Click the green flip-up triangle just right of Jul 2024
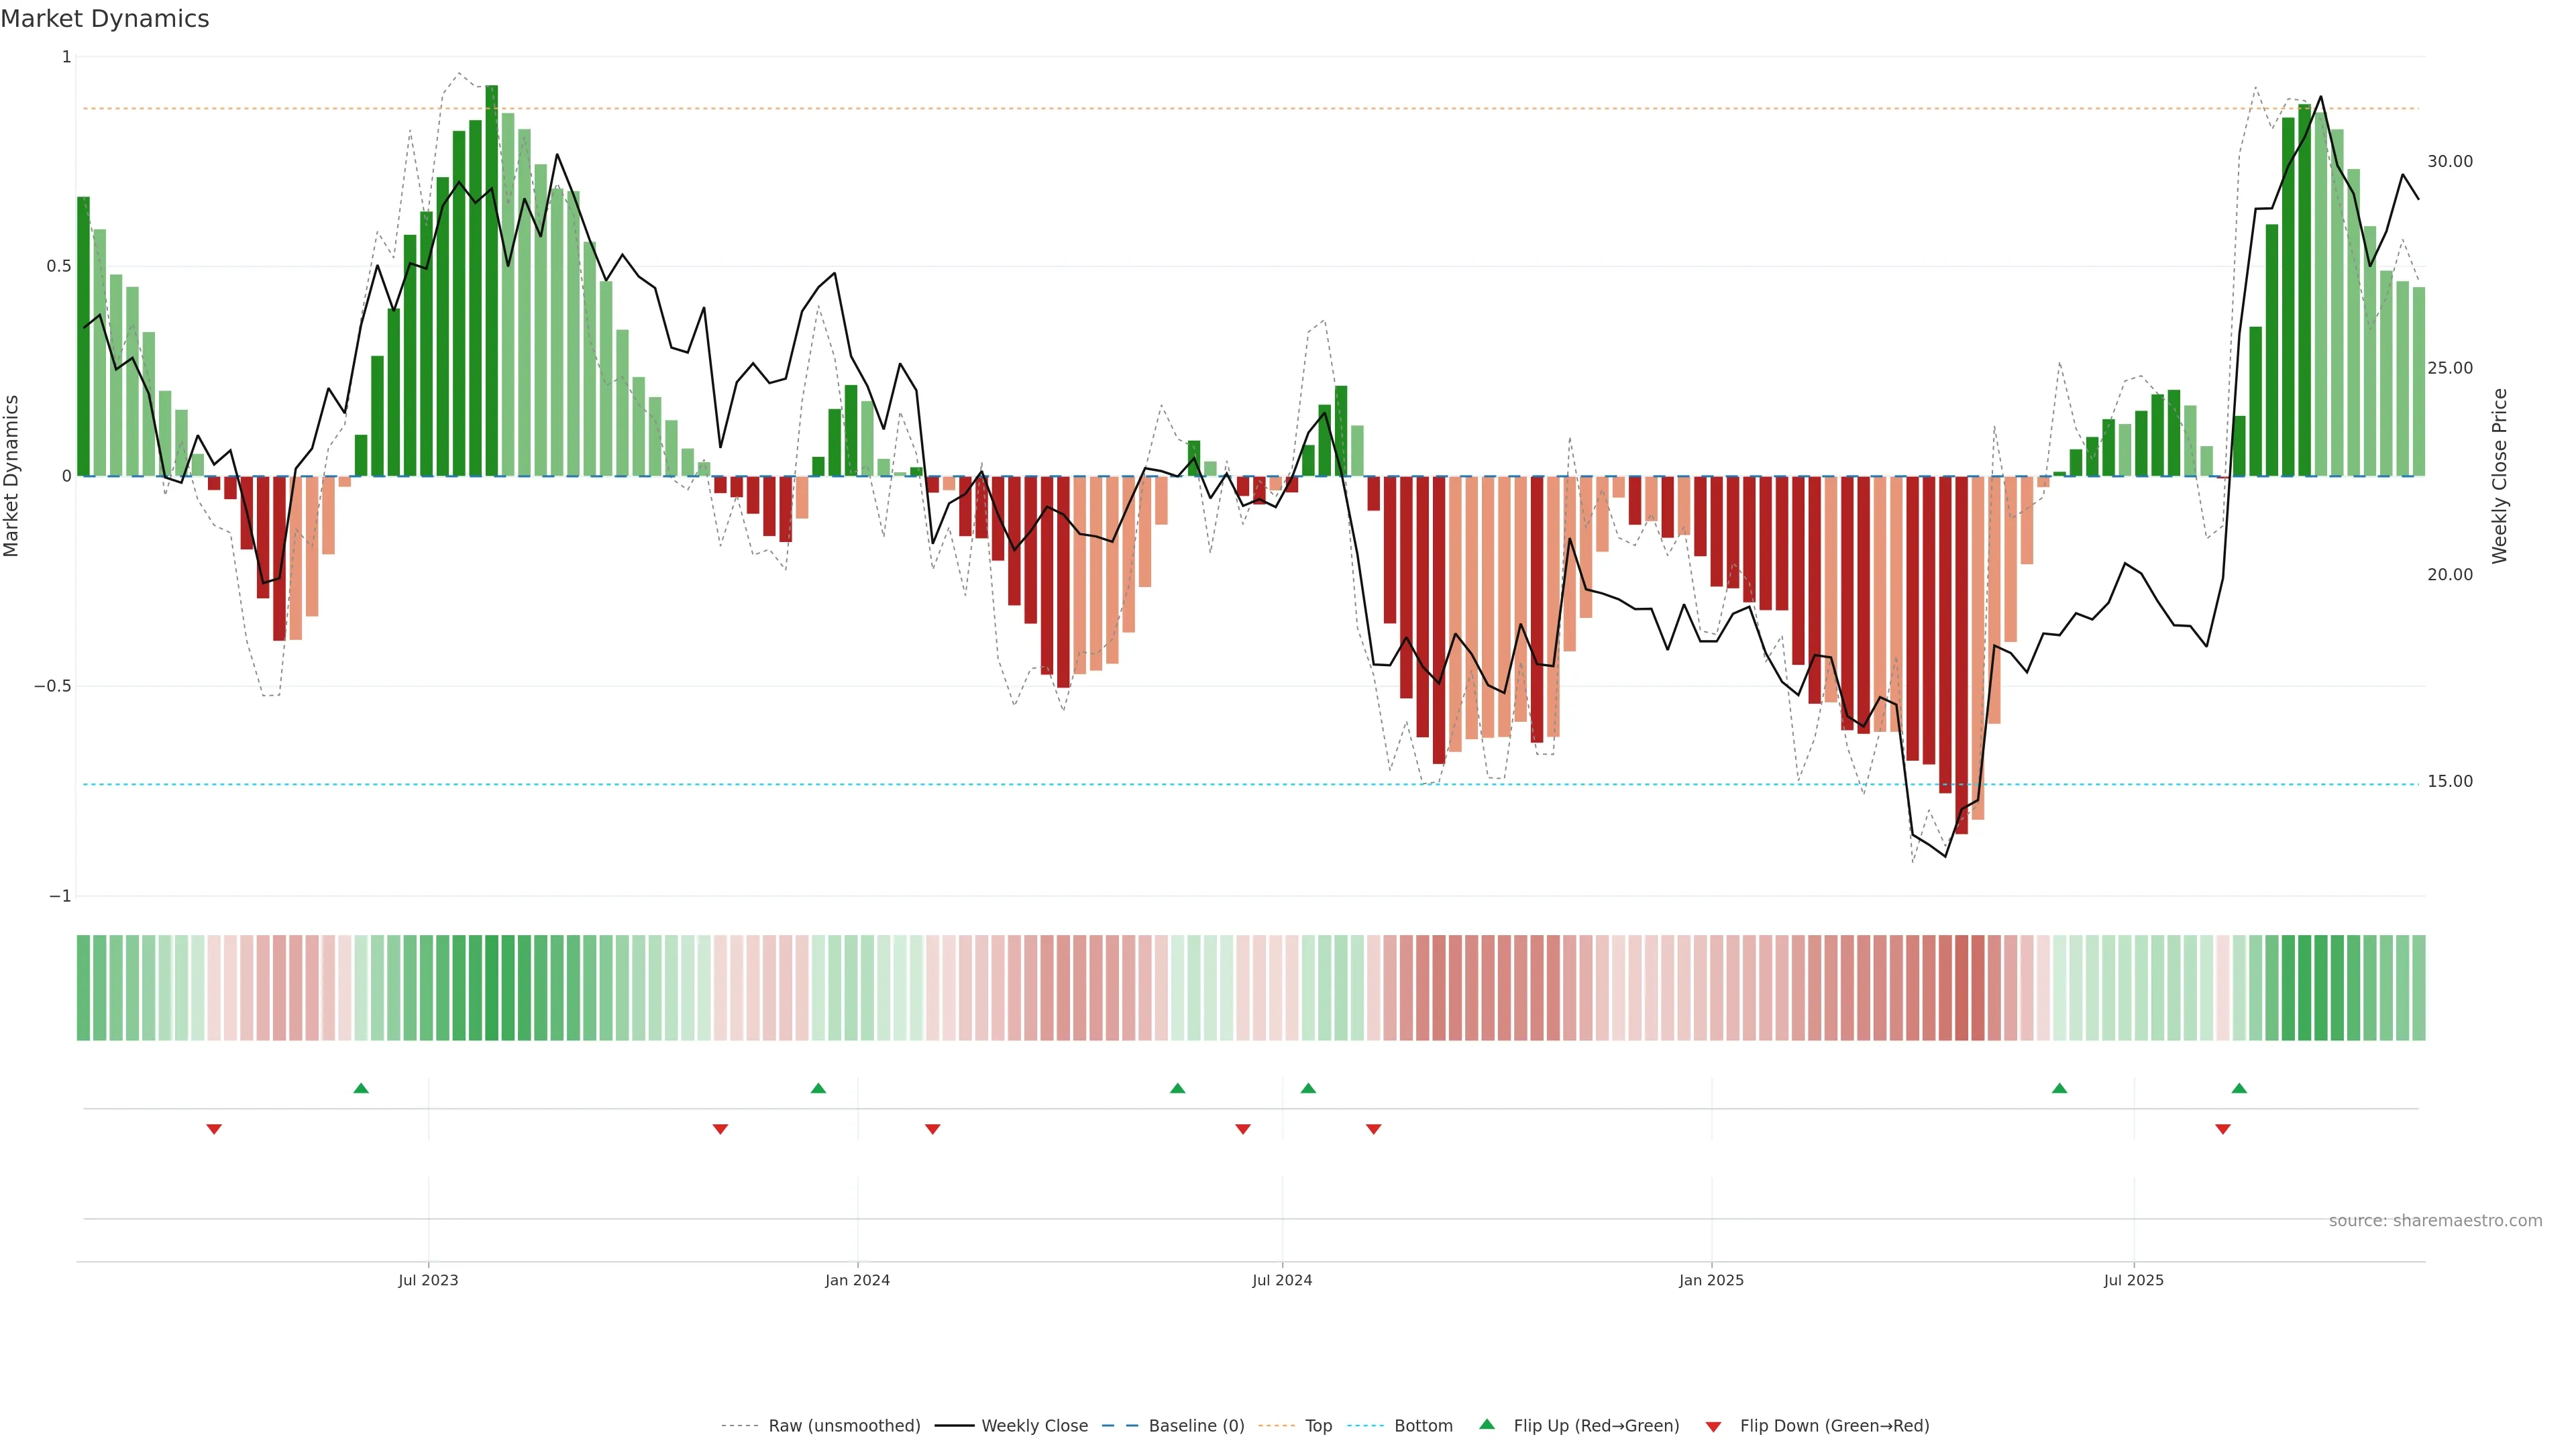The height and width of the screenshot is (1449, 2576). pos(1308,1088)
